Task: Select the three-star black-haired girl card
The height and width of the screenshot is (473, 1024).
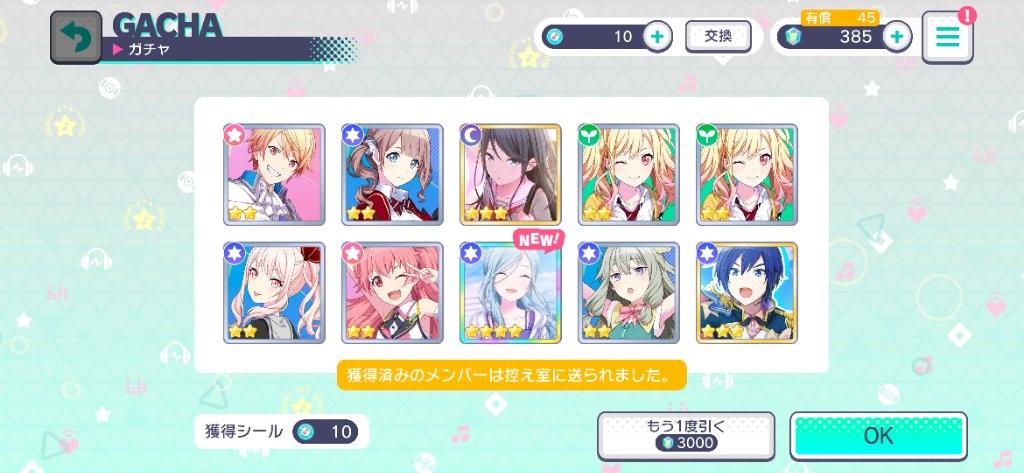Action: pos(510,174)
